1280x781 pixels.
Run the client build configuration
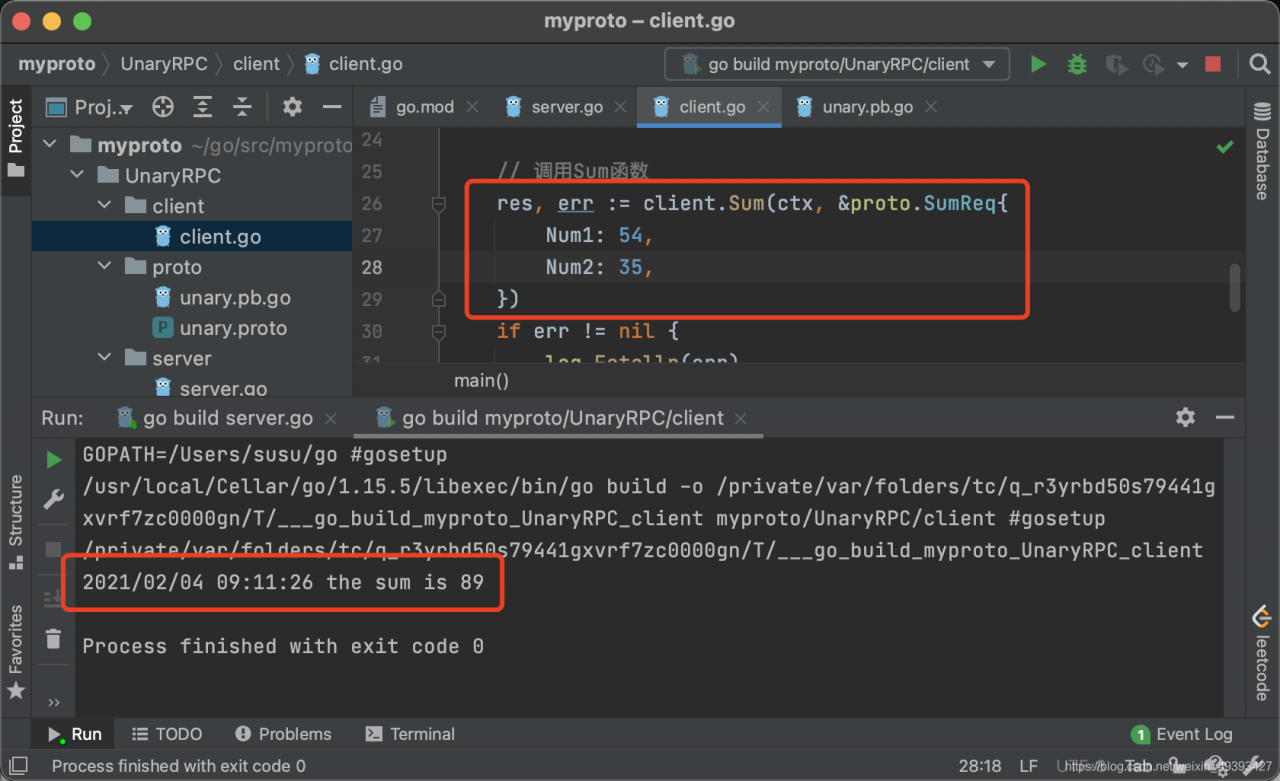tap(1038, 64)
